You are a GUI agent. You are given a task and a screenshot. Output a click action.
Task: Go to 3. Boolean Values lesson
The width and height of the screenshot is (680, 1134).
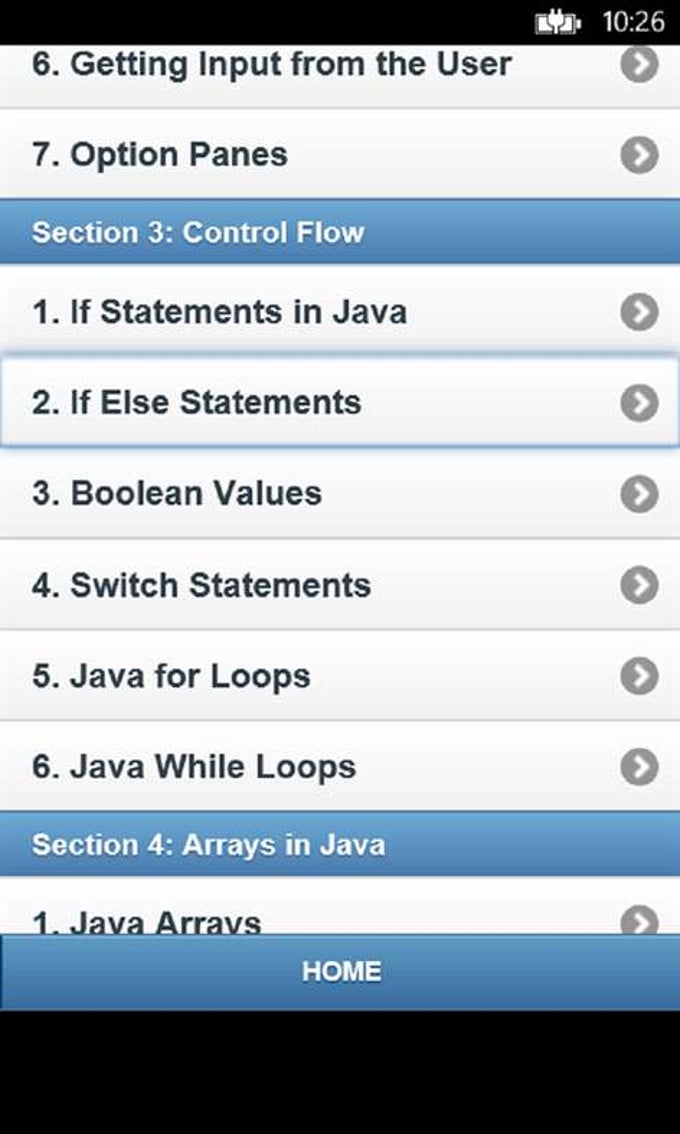click(177, 494)
